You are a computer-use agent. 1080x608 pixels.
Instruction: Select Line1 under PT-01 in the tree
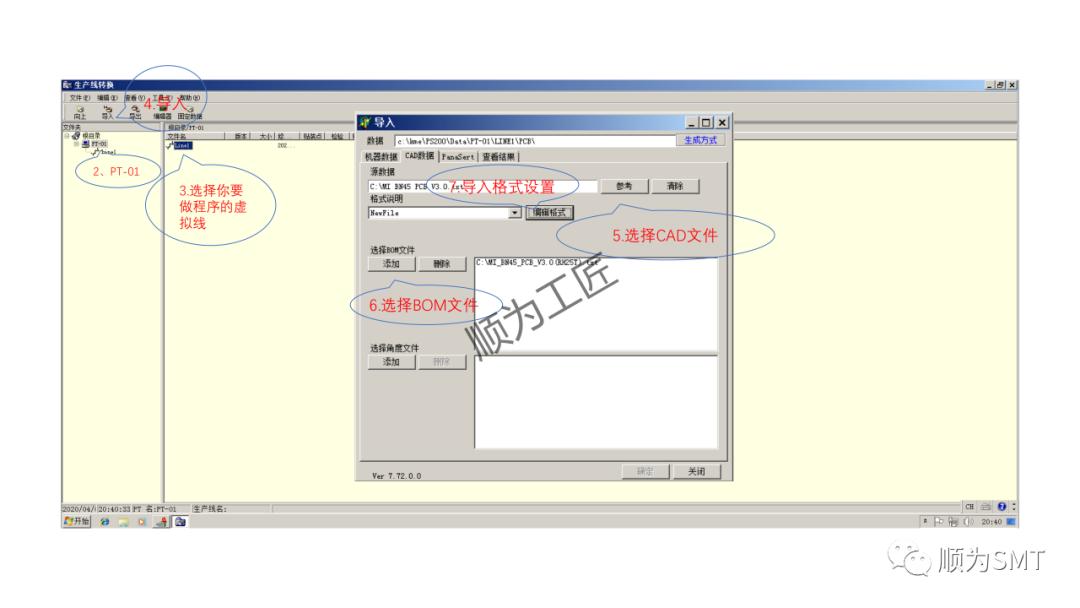point(107,151)
